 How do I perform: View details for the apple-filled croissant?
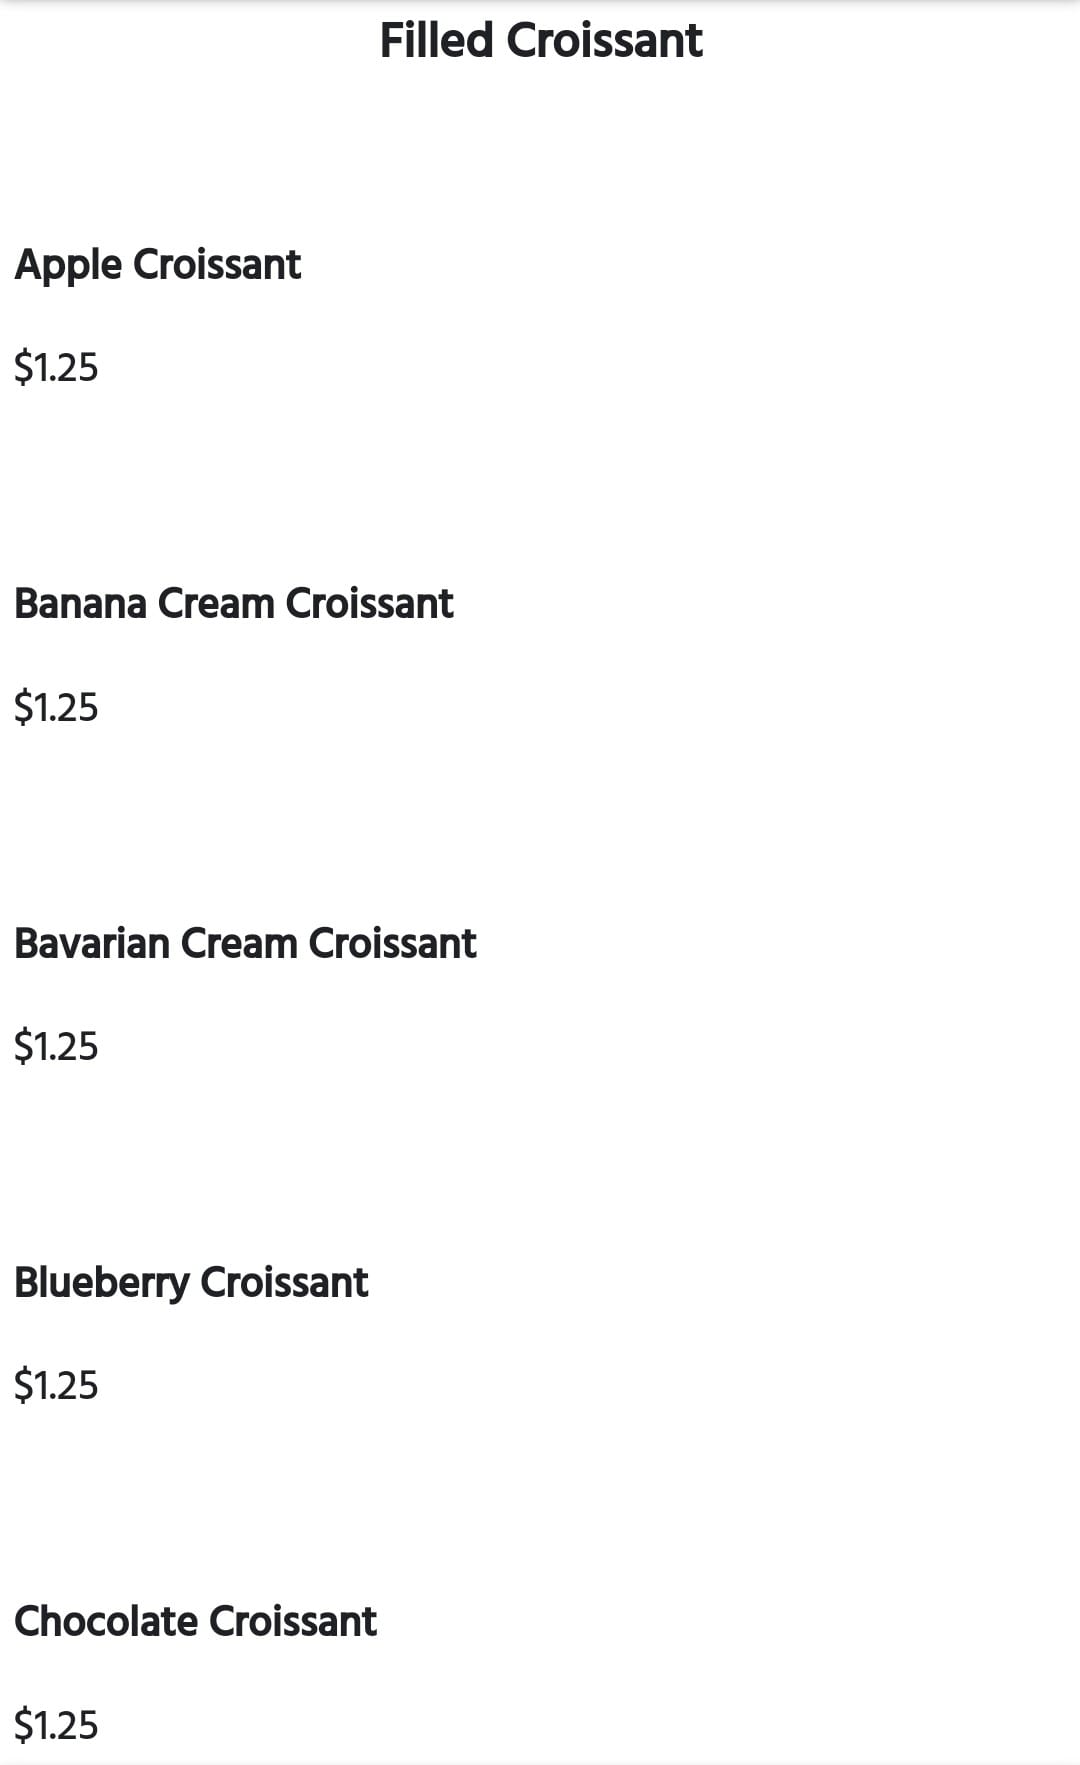tap(157, 265)
